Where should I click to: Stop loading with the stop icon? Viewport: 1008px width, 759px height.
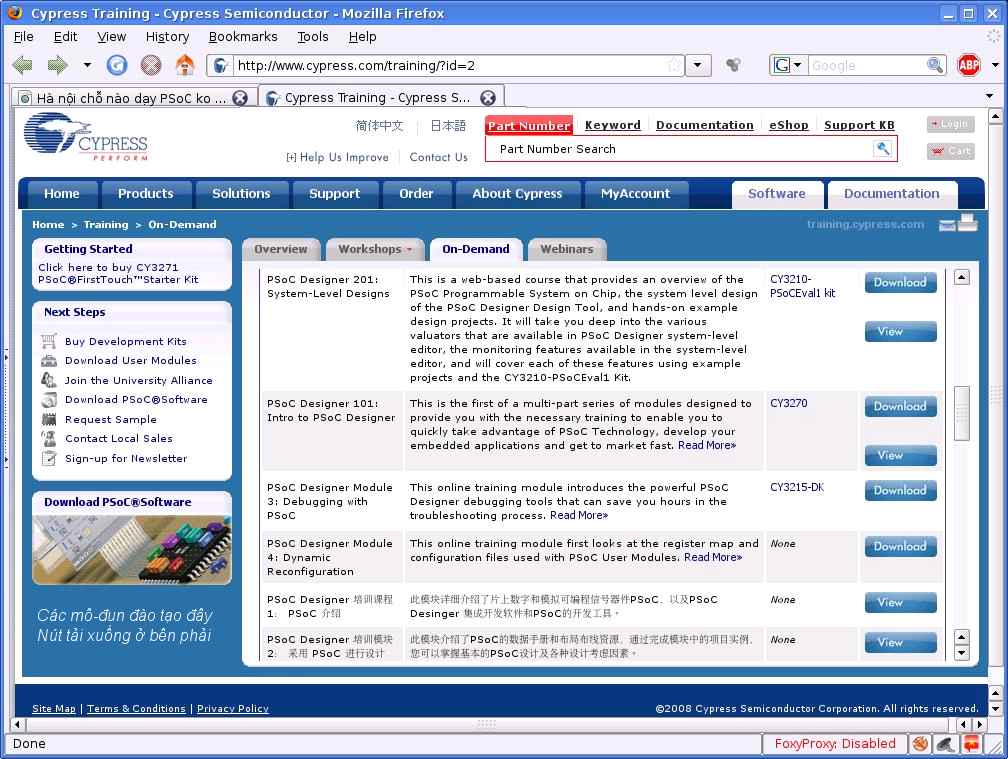151,65
